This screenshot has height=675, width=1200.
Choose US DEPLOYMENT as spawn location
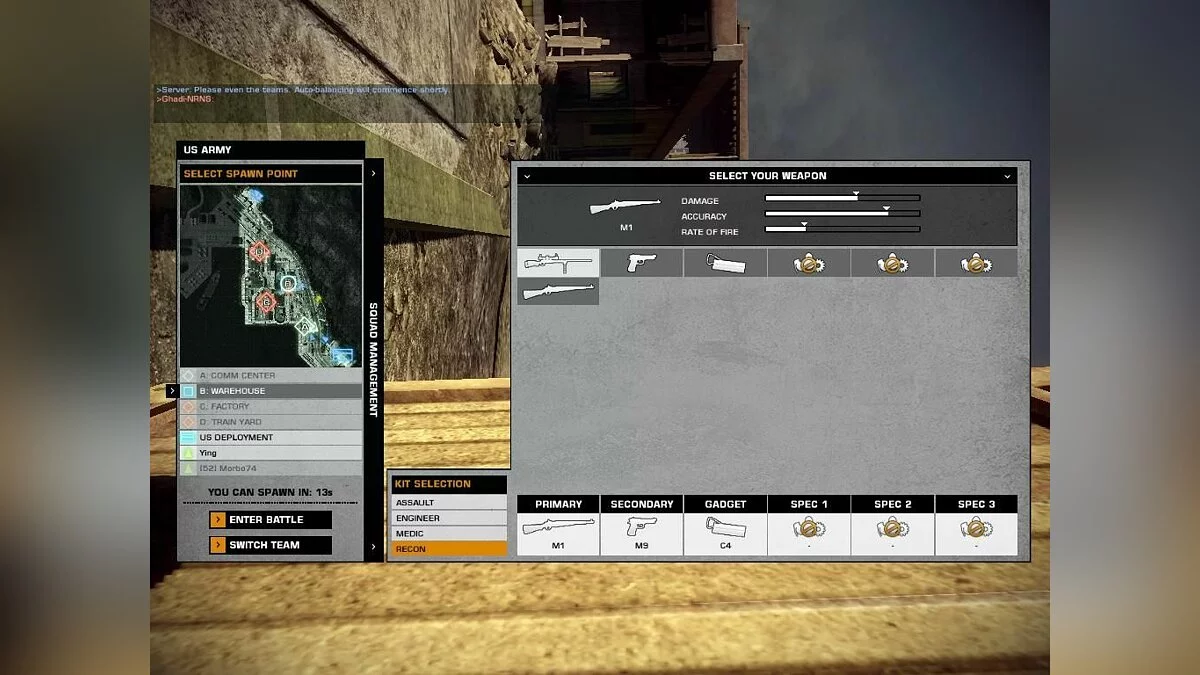tap(240, 437)
